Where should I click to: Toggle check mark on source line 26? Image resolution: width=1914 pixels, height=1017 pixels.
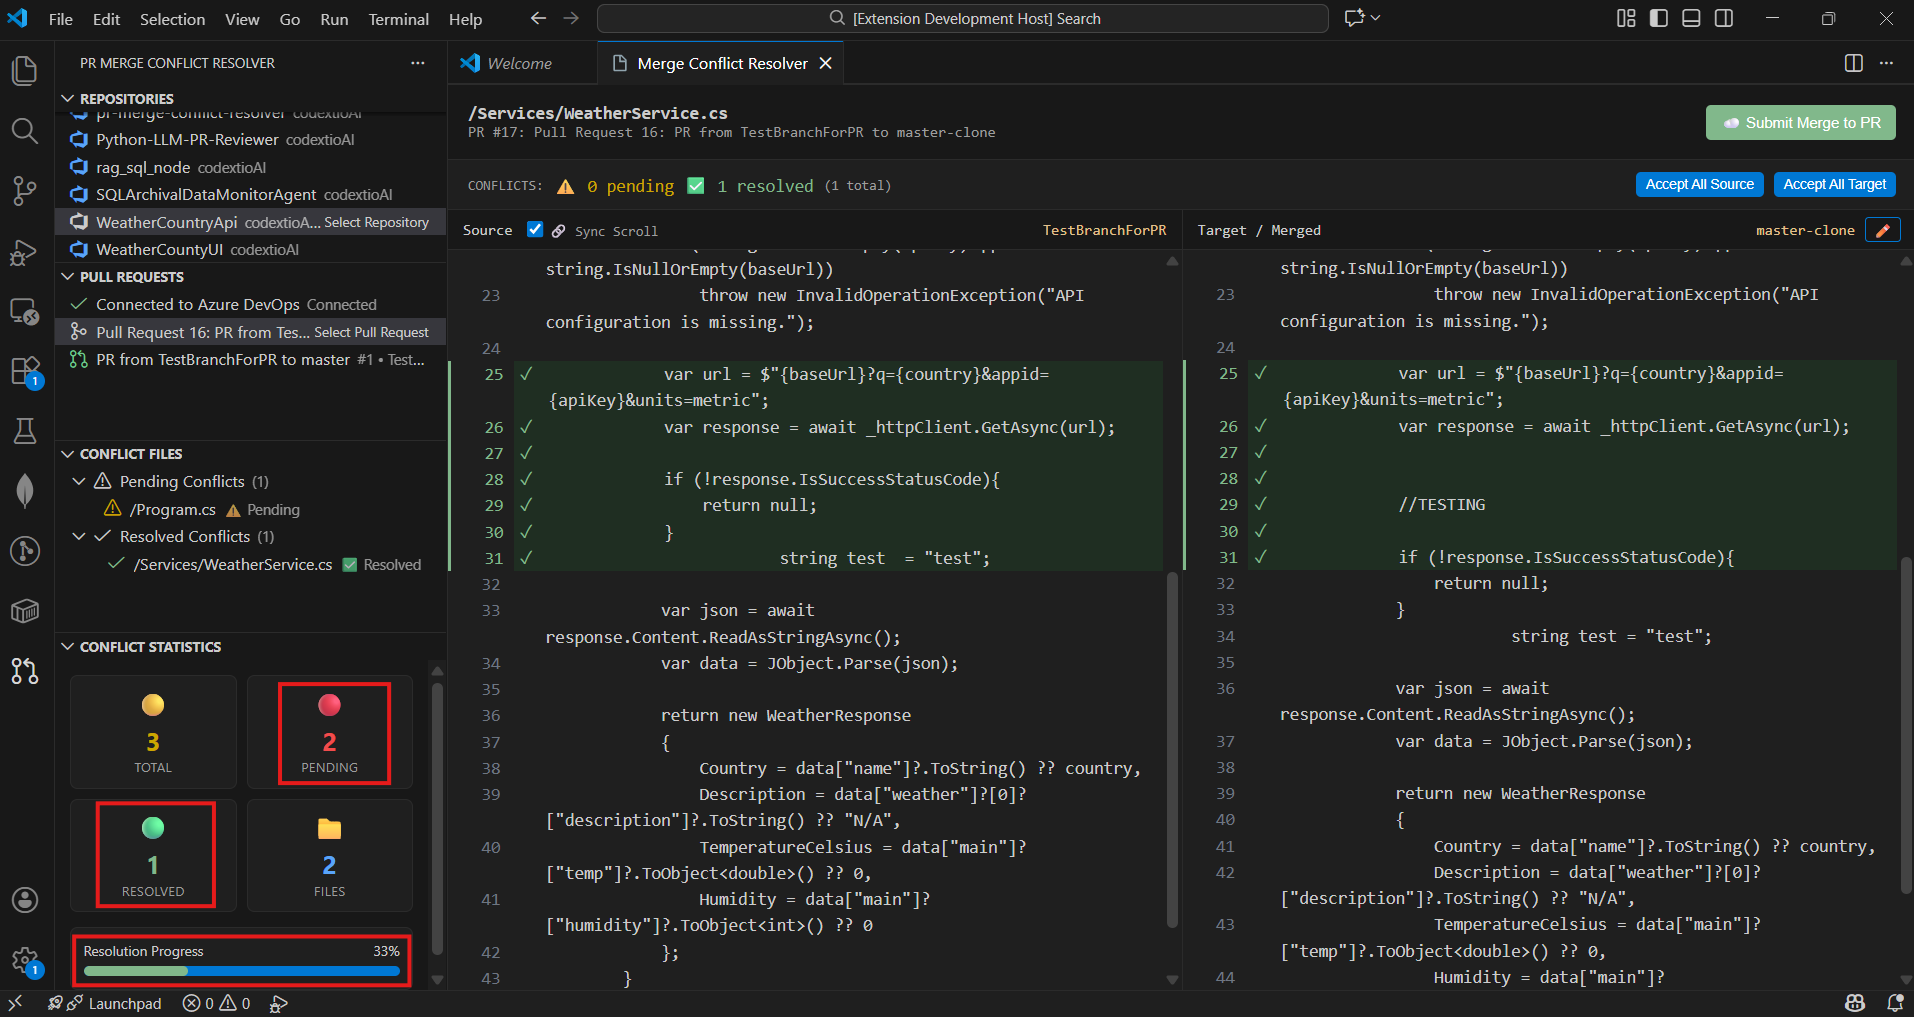(526, 427)
